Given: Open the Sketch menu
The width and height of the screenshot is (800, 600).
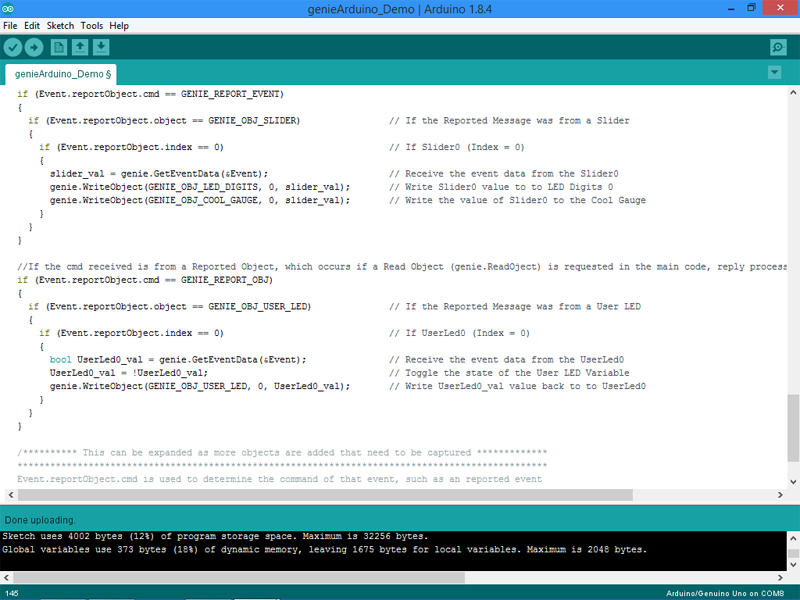Looking at the screenshot, I should (58, 25).
